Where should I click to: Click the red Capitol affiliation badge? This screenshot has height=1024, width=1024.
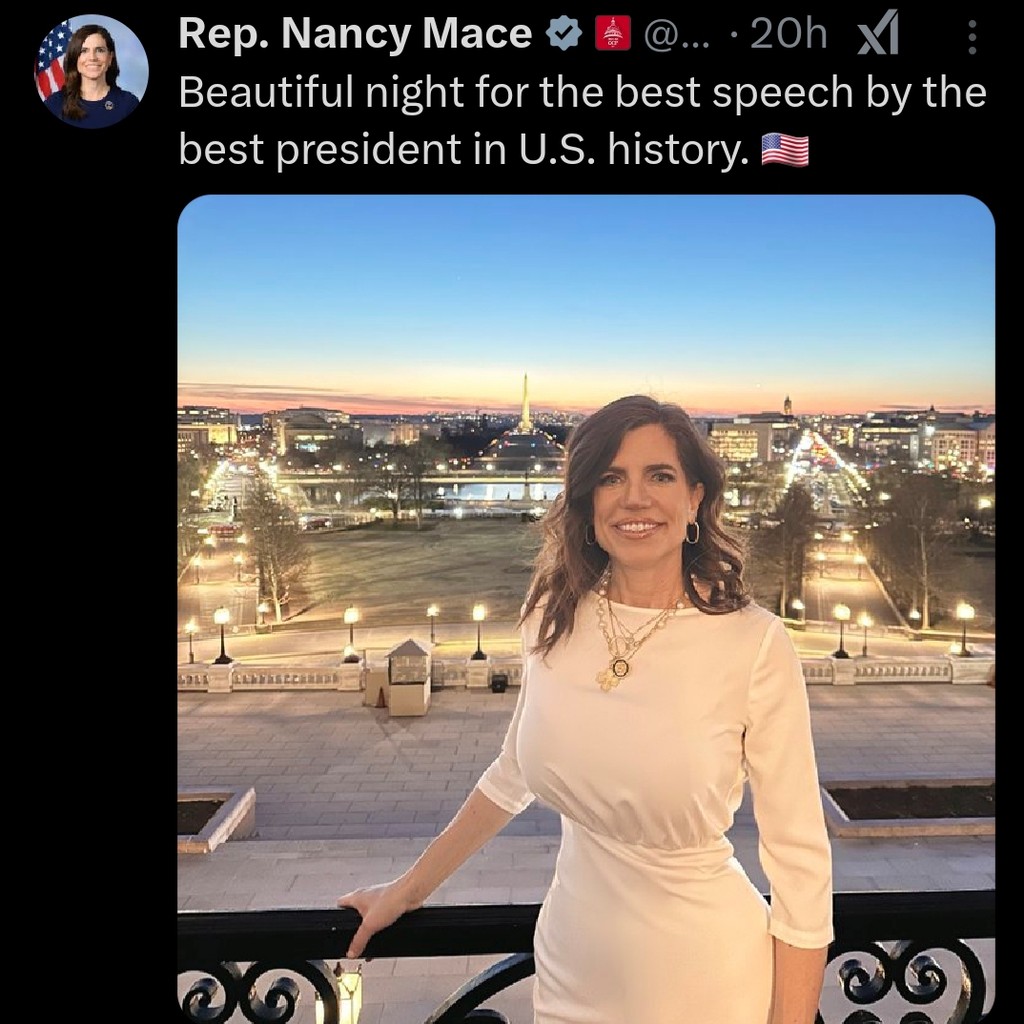coord(613,33)
